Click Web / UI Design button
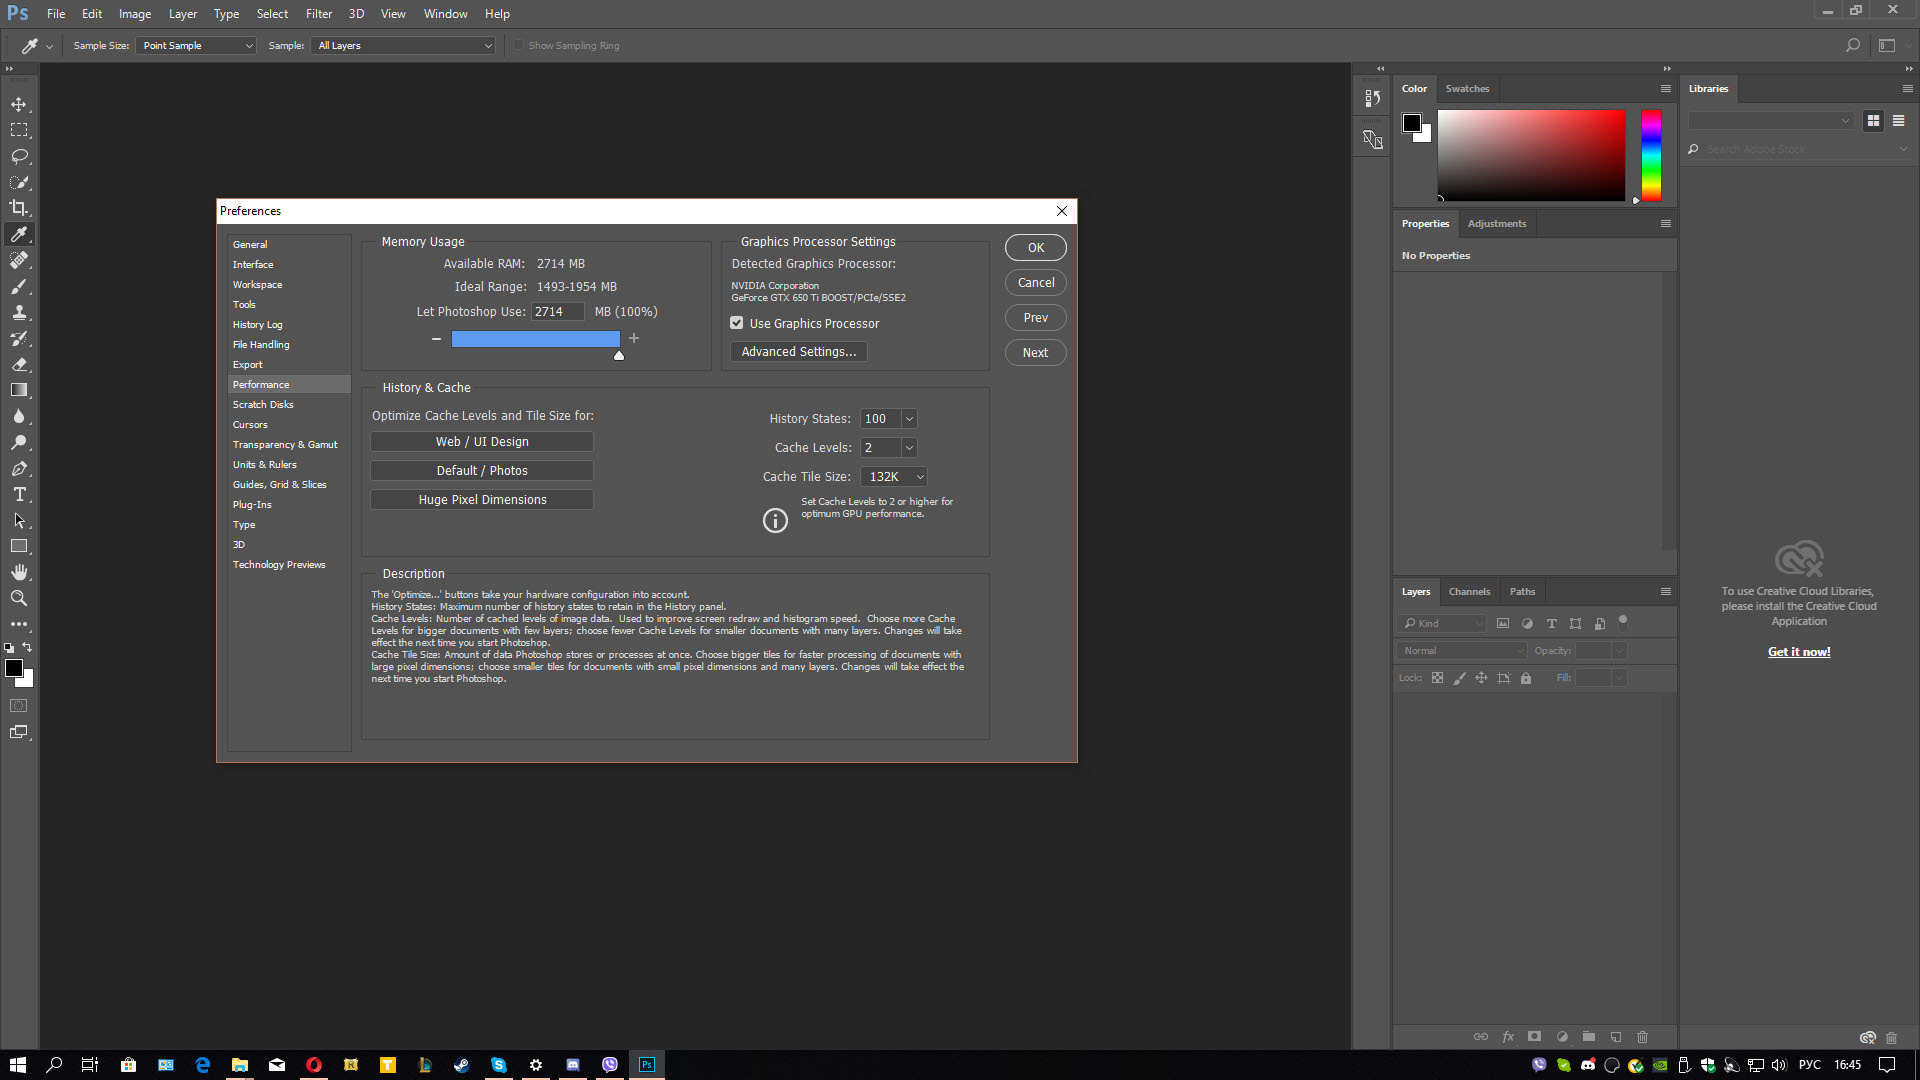1920x1080 pixels. click(482, 442)
